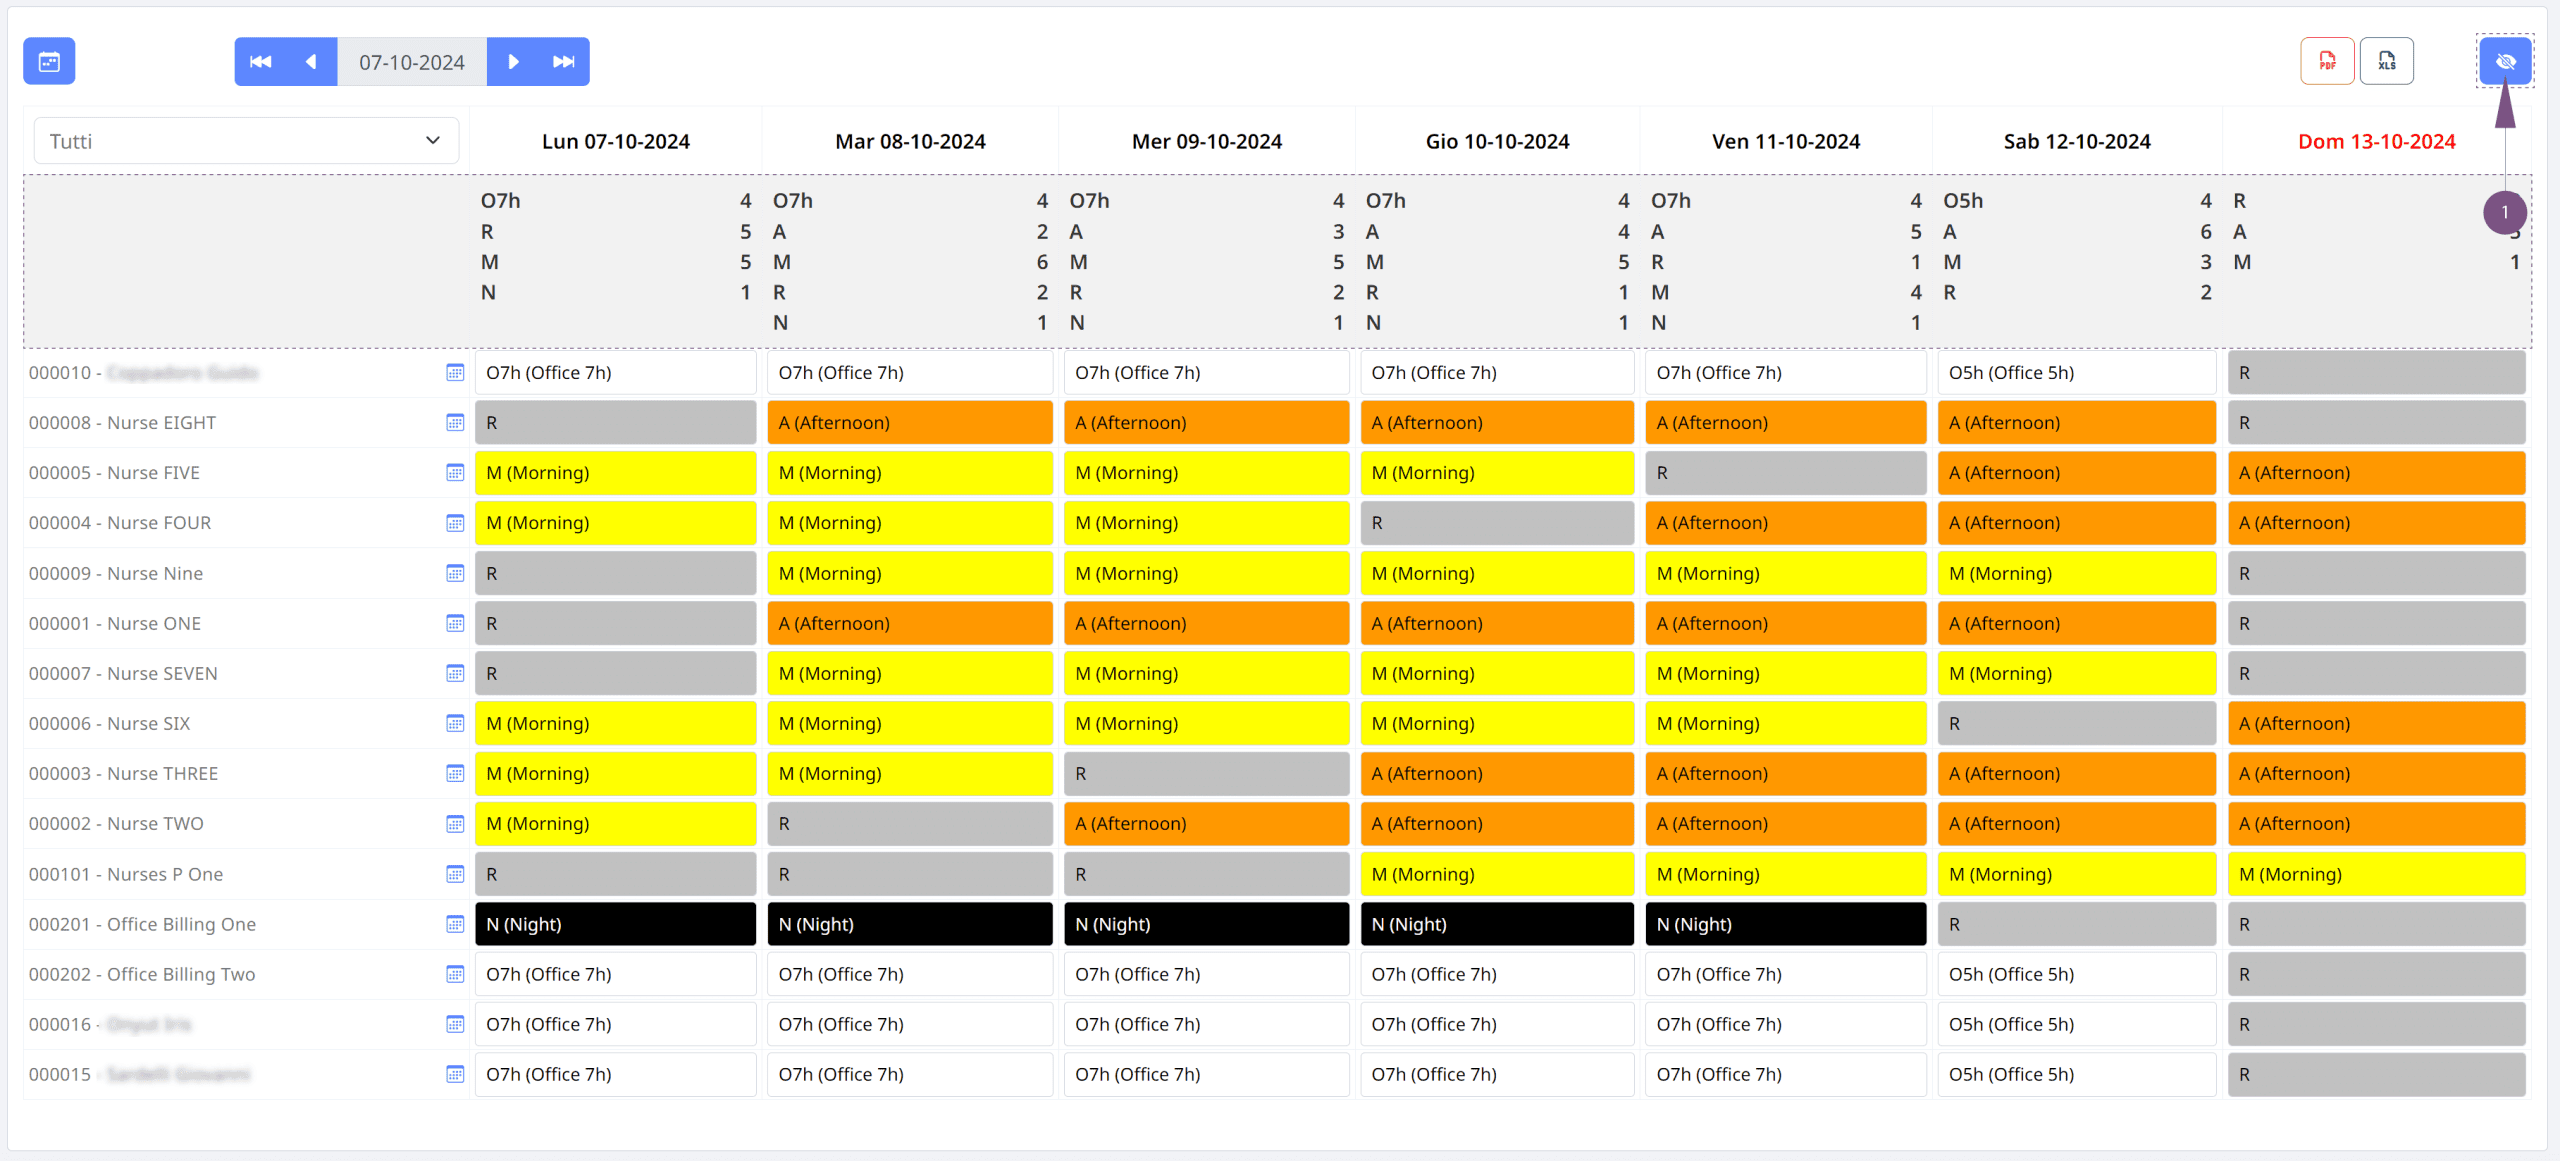Open calendar icon for Nurse FIVE
Viewport: 2560px width, 1161px height.
tap(455, 473)
